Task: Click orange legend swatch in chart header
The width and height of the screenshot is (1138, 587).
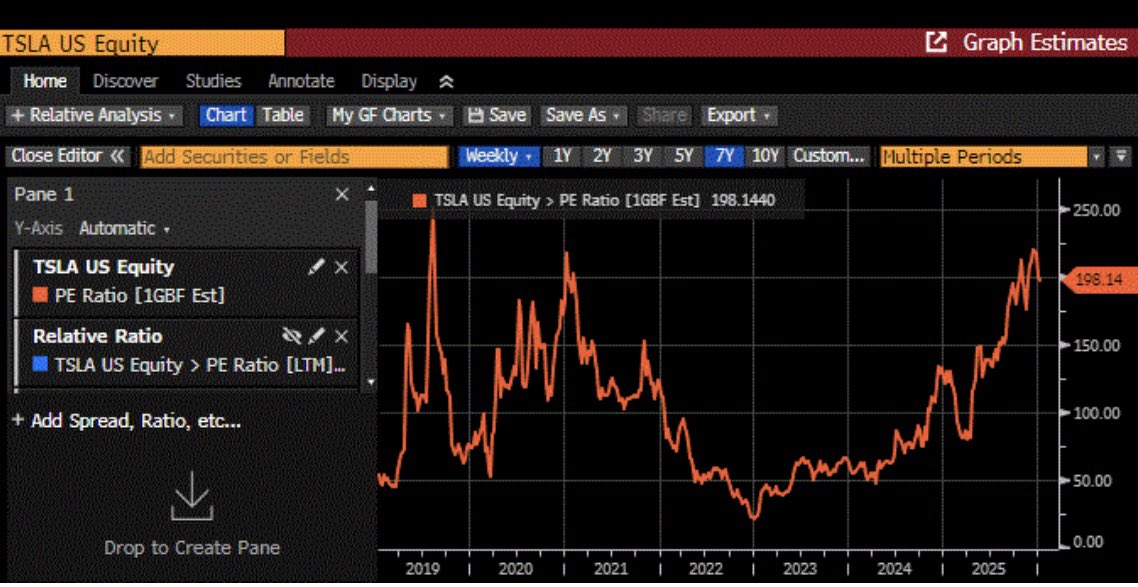Action: pos(419,200)
